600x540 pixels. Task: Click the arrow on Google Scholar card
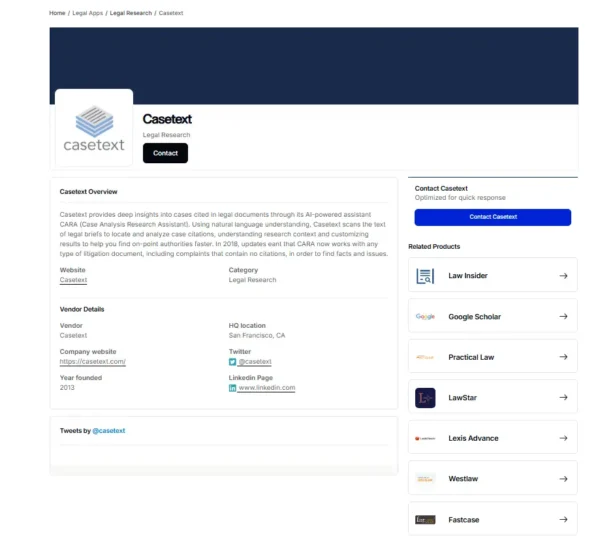563,316
